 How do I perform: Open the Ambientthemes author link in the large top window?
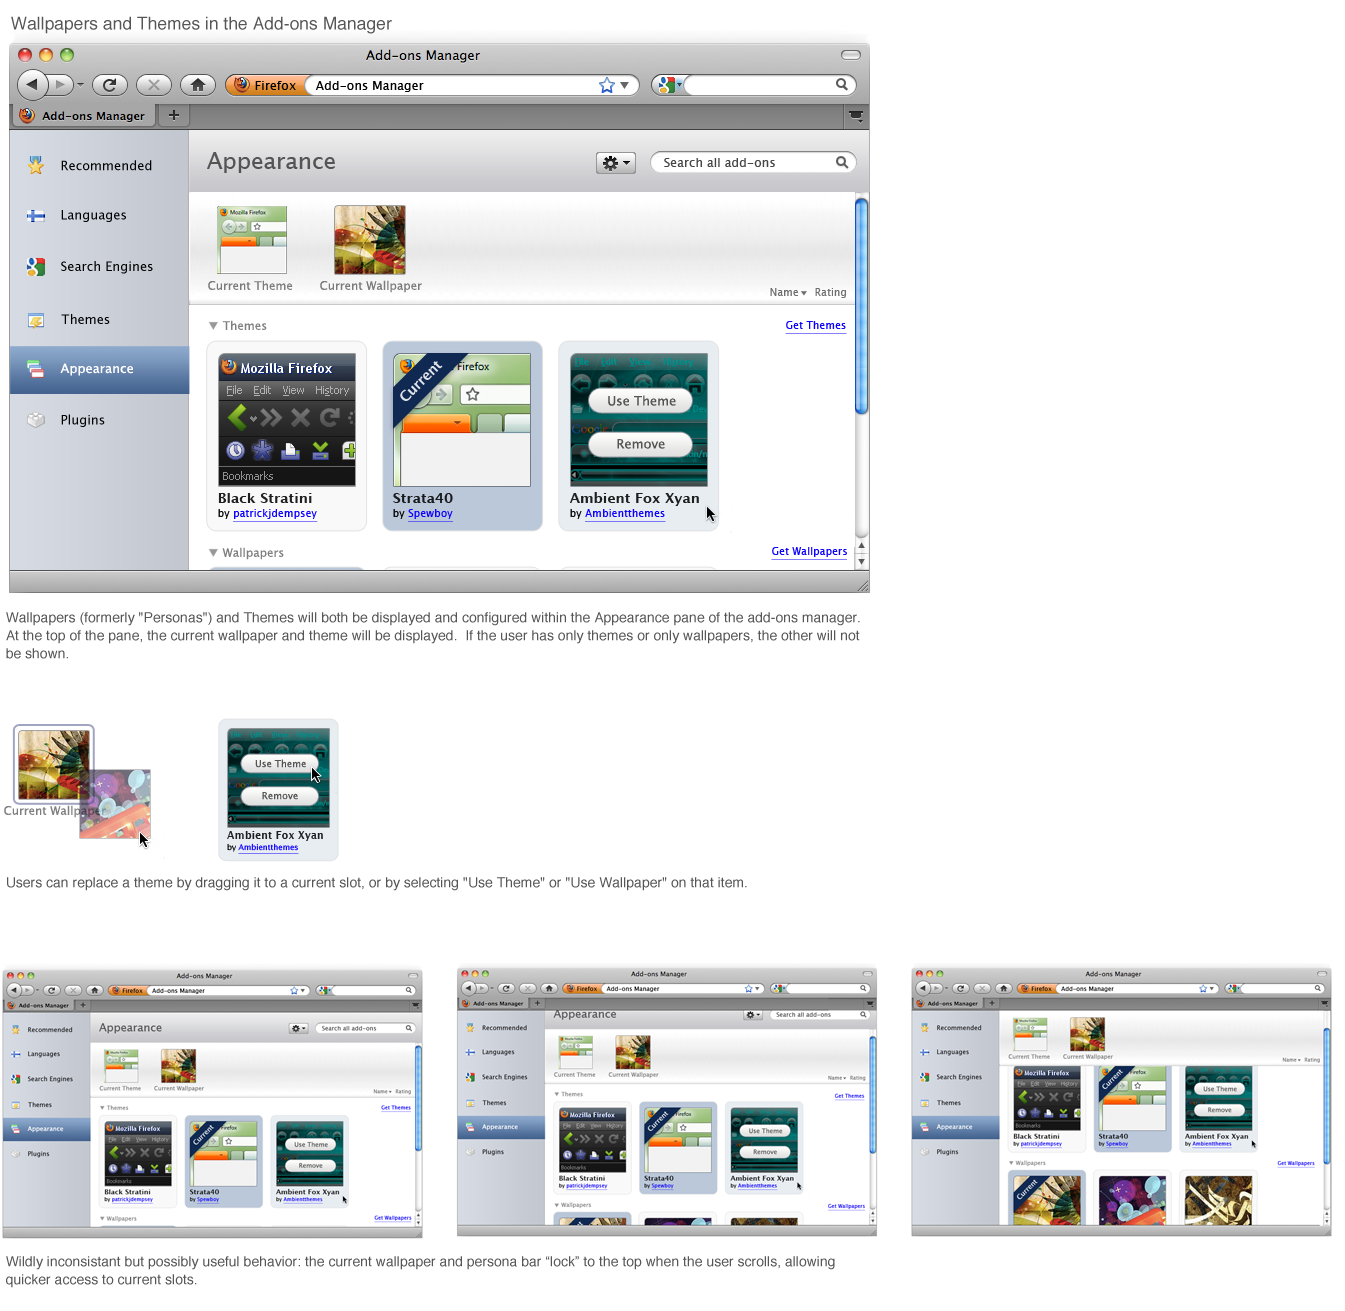[625, 514]
